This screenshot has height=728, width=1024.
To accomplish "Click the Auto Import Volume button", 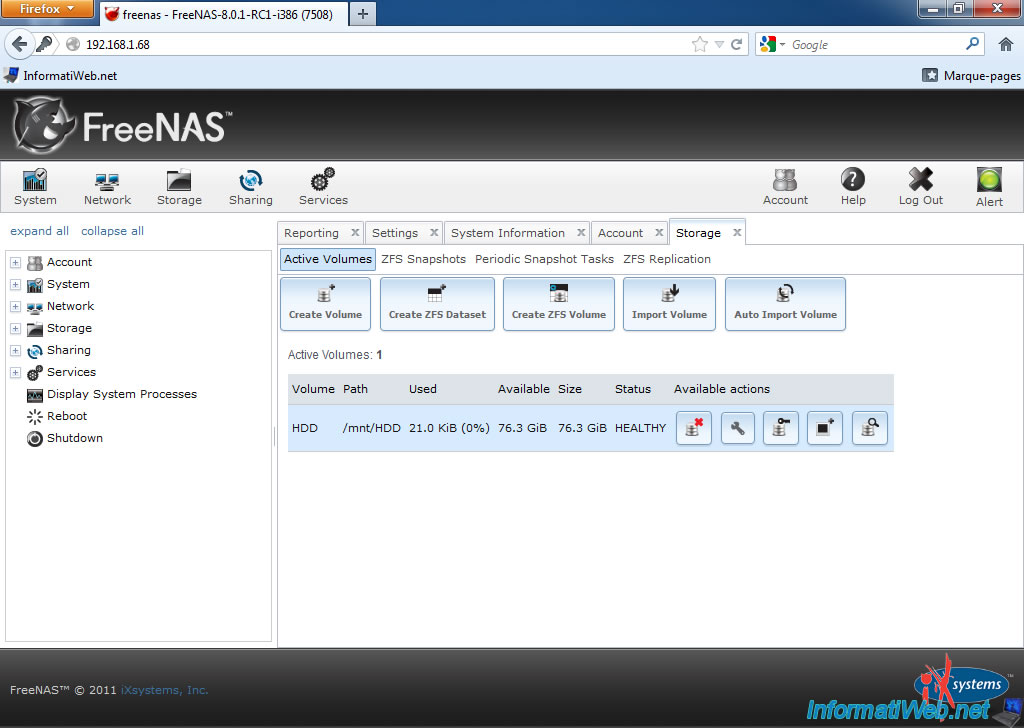I will point(785,304).
